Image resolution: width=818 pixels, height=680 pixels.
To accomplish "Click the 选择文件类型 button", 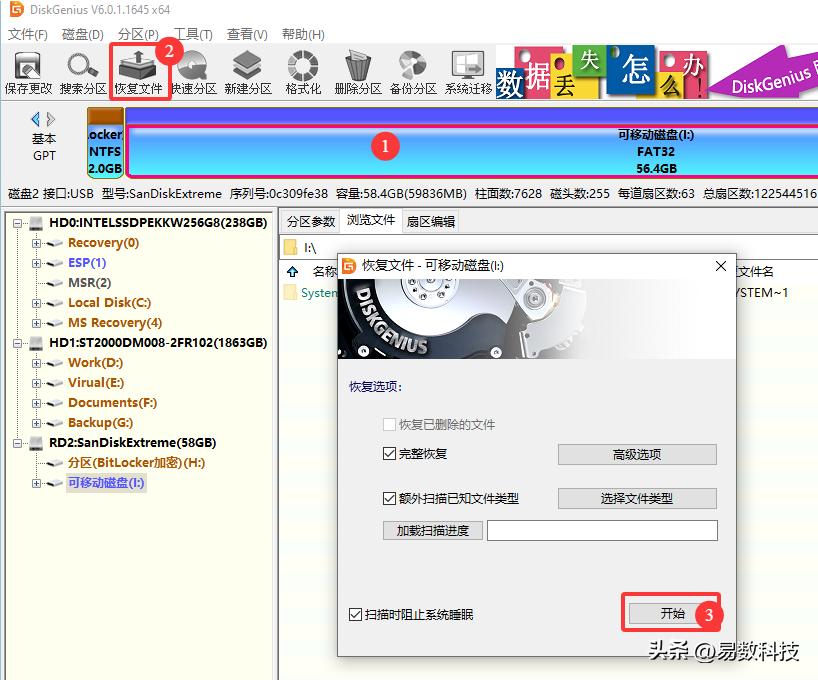I will (637, 498).
